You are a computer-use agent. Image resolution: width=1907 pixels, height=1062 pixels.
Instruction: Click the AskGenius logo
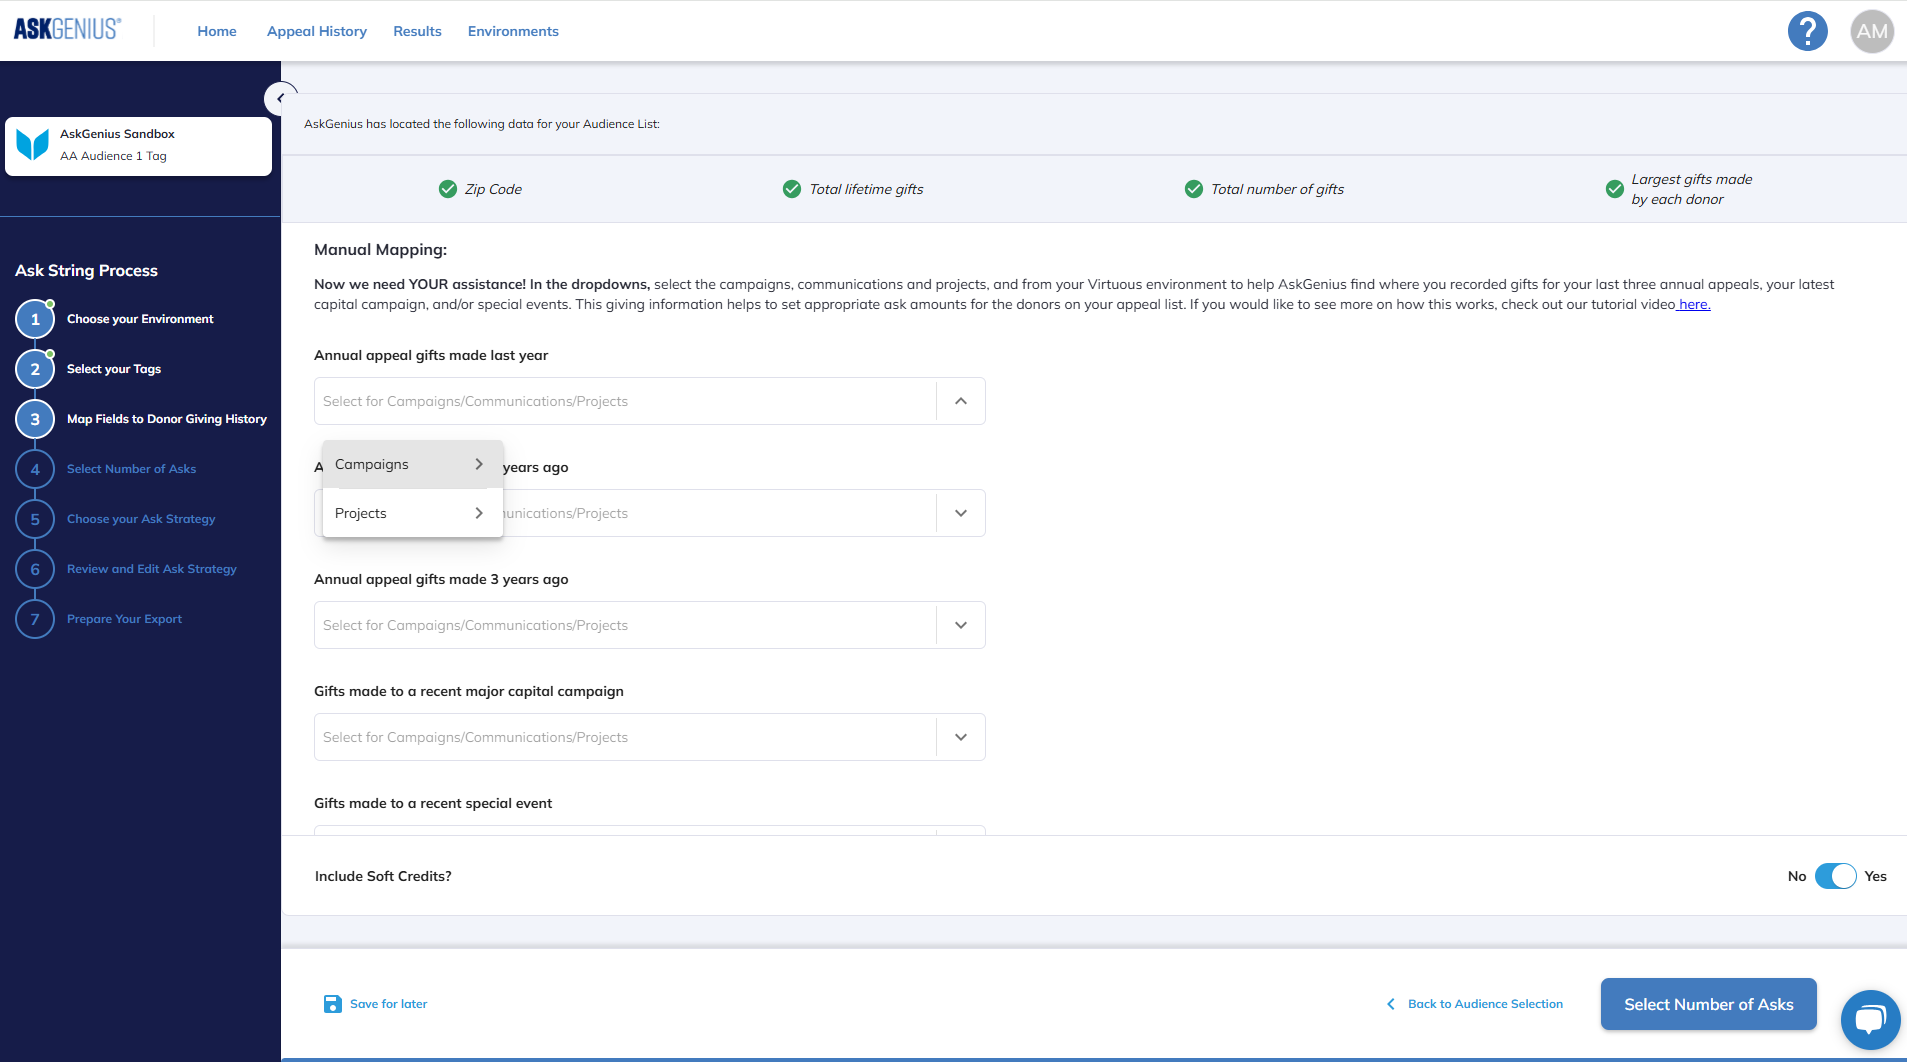[67, 30]
